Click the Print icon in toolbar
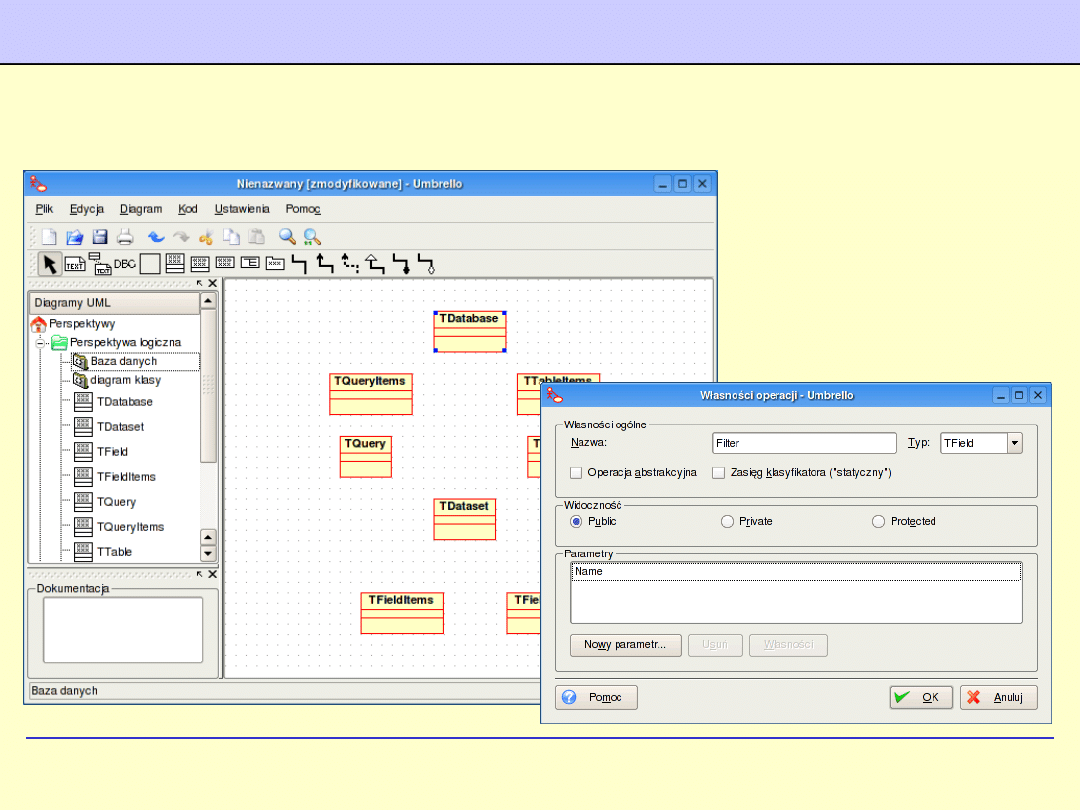 (125, 237)
